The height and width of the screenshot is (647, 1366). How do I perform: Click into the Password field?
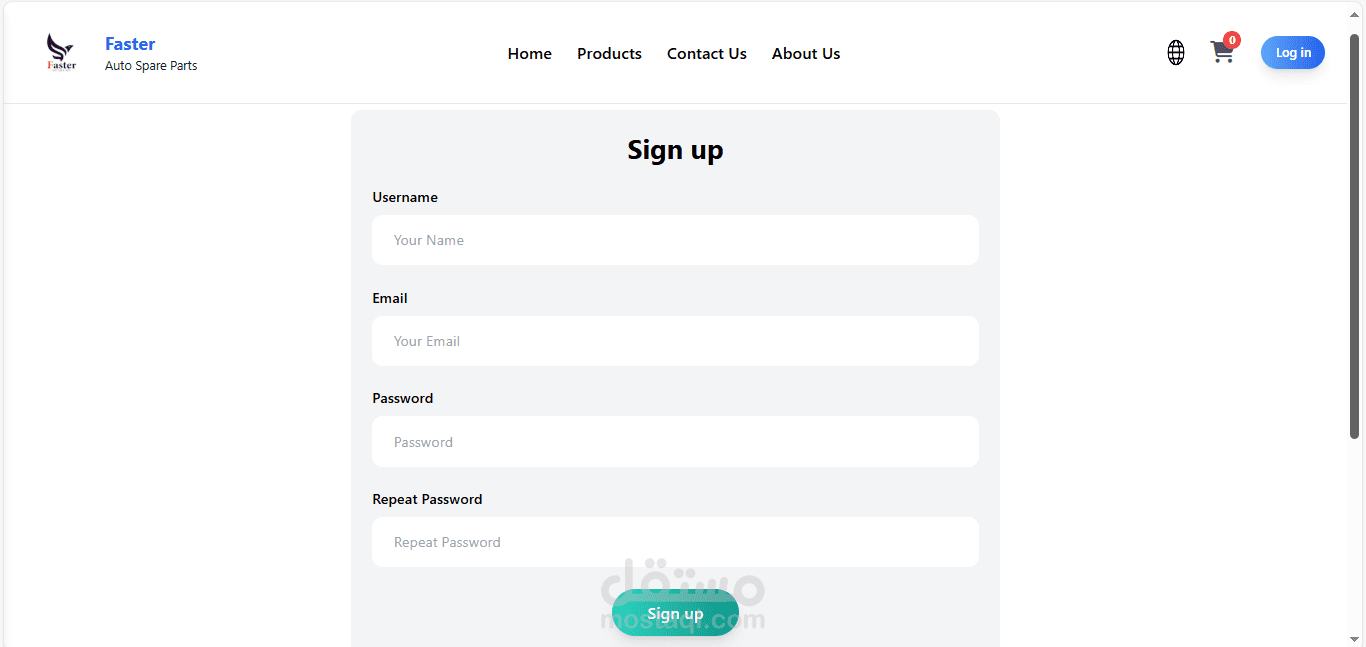click(x=675, y=441)
